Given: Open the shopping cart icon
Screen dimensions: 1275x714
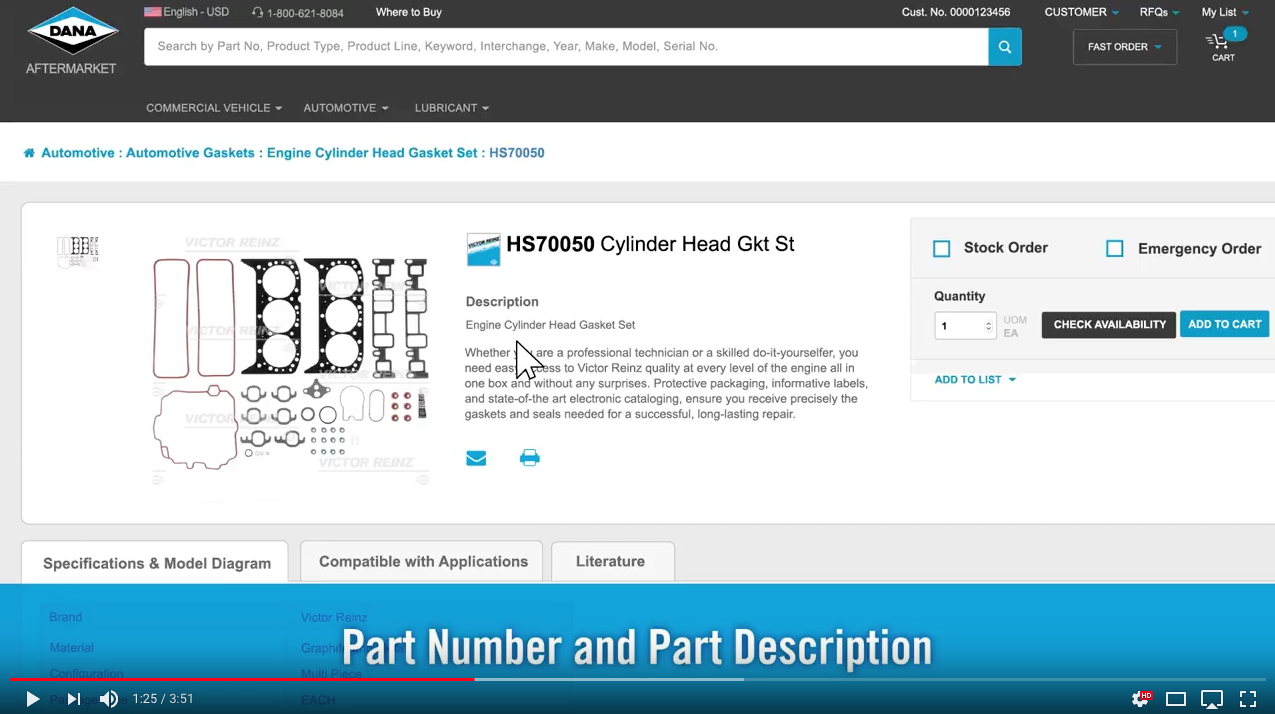Looking at the screenshot, I should pyautogui.click(x=1220, y=44).
